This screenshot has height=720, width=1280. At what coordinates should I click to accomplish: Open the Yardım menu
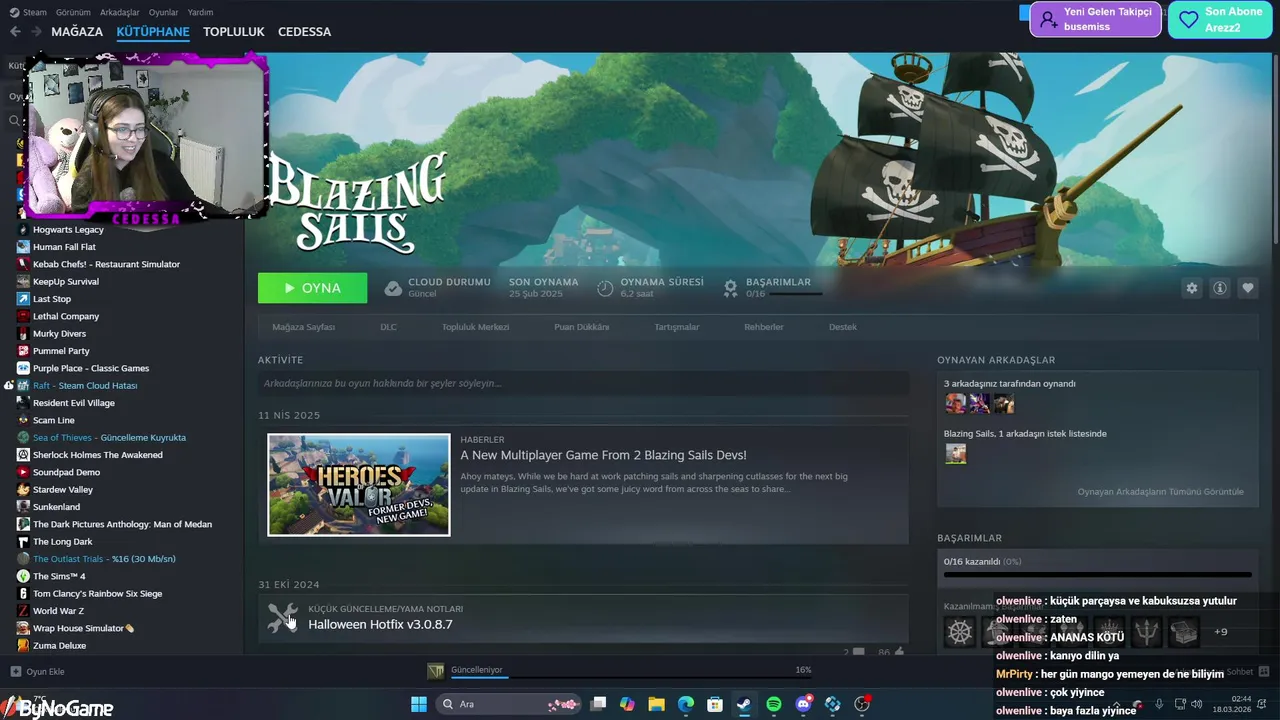pyautogui.click(x=200, y=12)
